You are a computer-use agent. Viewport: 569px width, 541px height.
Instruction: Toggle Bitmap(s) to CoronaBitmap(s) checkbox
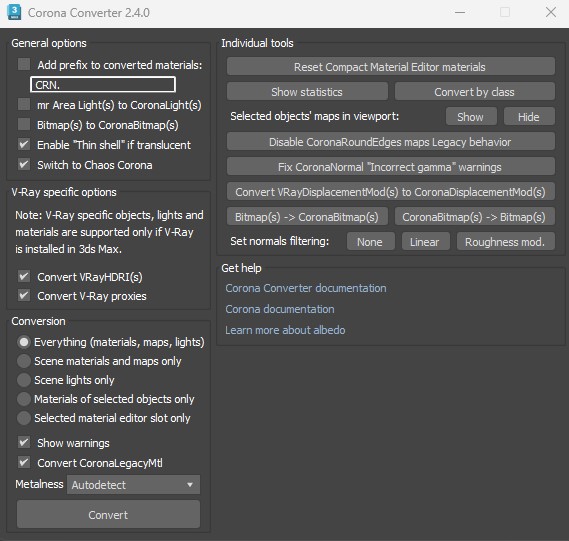click(x=24, y=124)
